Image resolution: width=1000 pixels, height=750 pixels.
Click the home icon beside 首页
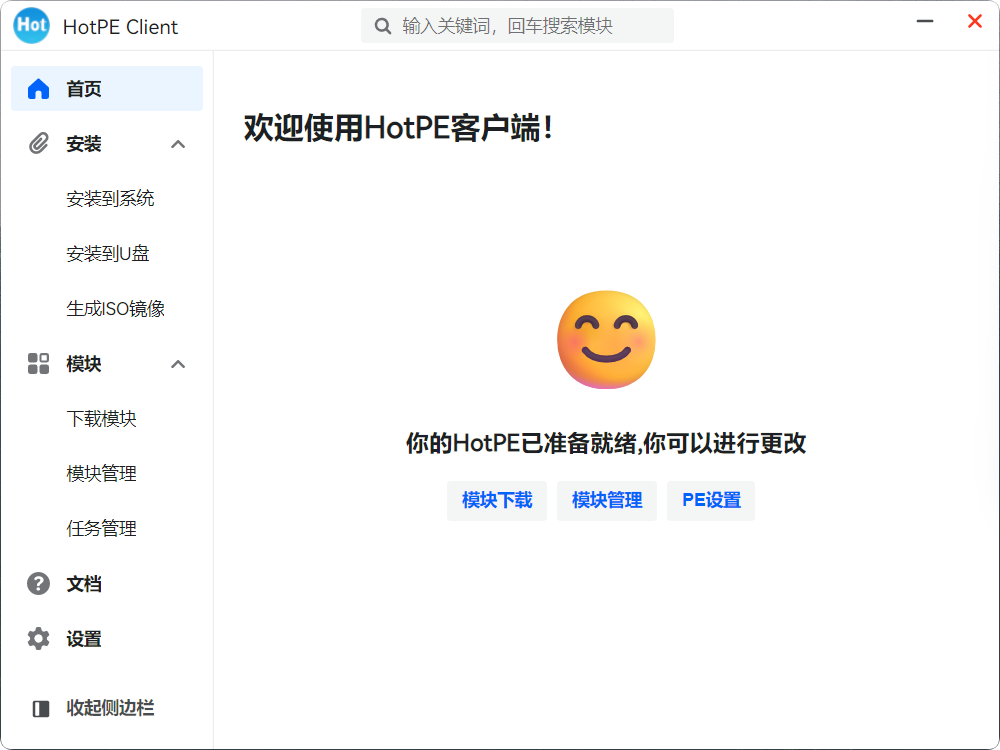click(x=39, y=89)
